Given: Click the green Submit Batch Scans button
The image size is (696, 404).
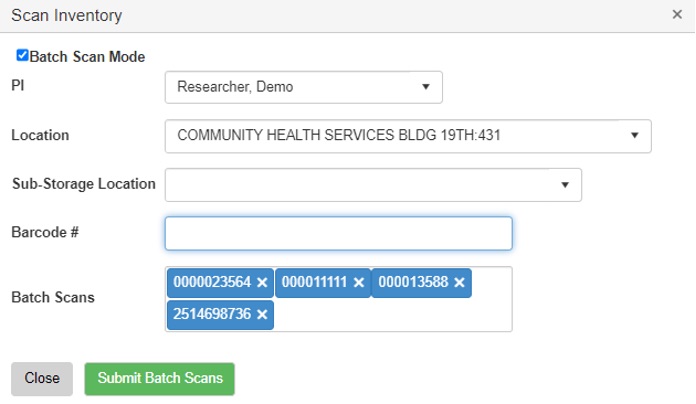Looking at the screenshot, I should click(159, 379).
